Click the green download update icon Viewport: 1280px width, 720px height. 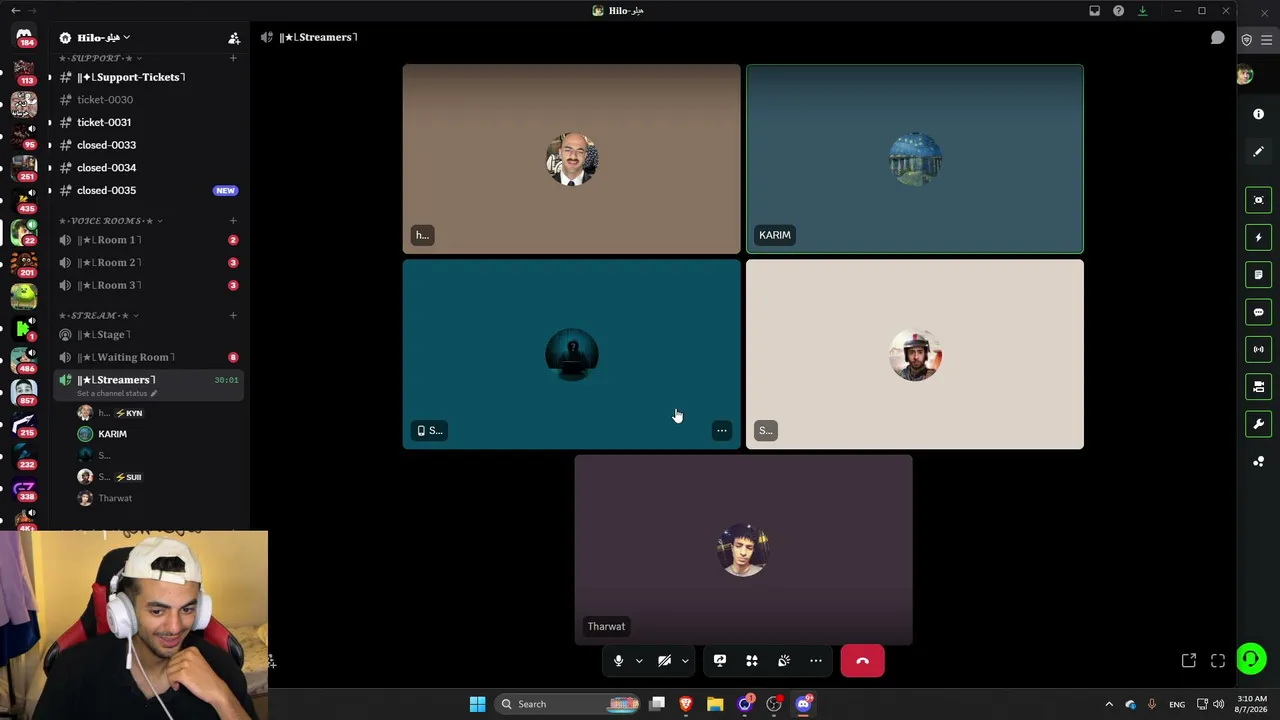click(x=1143, y=11)
